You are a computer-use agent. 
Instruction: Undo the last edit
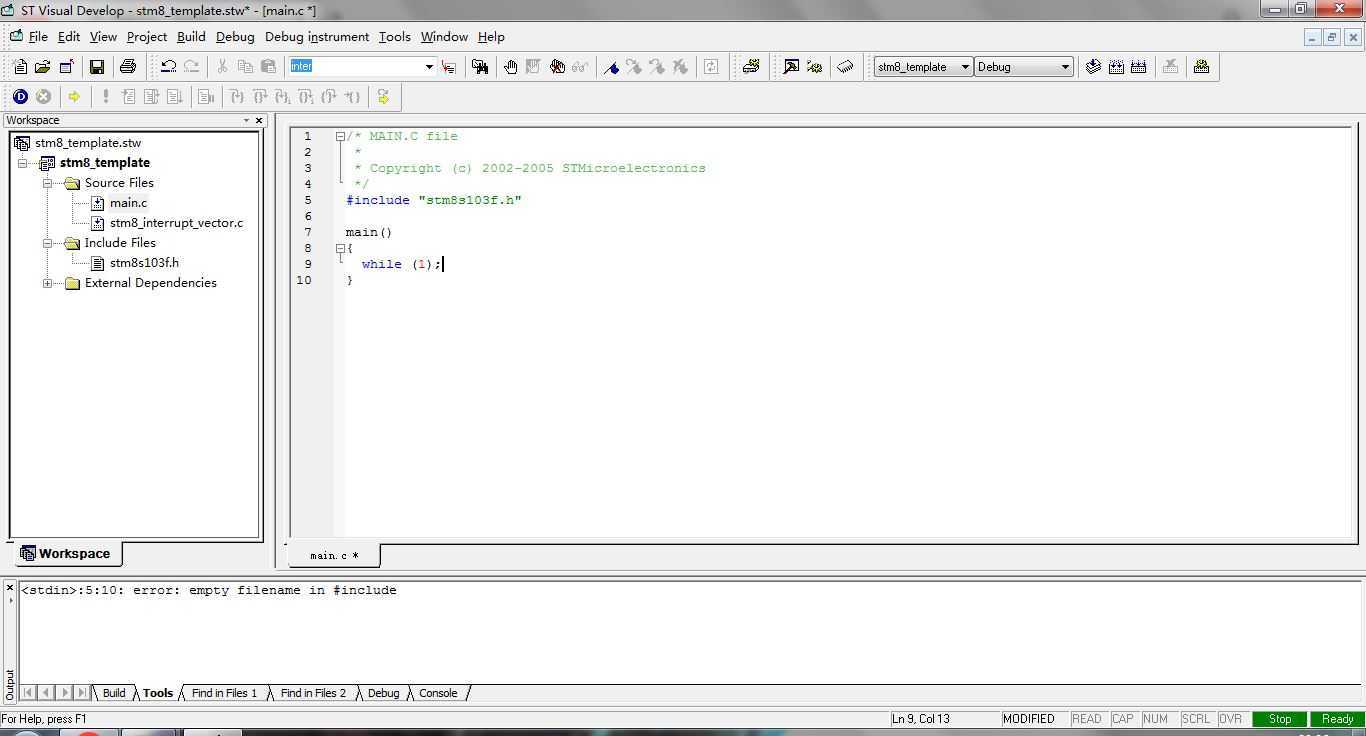(x=168, y=67)
